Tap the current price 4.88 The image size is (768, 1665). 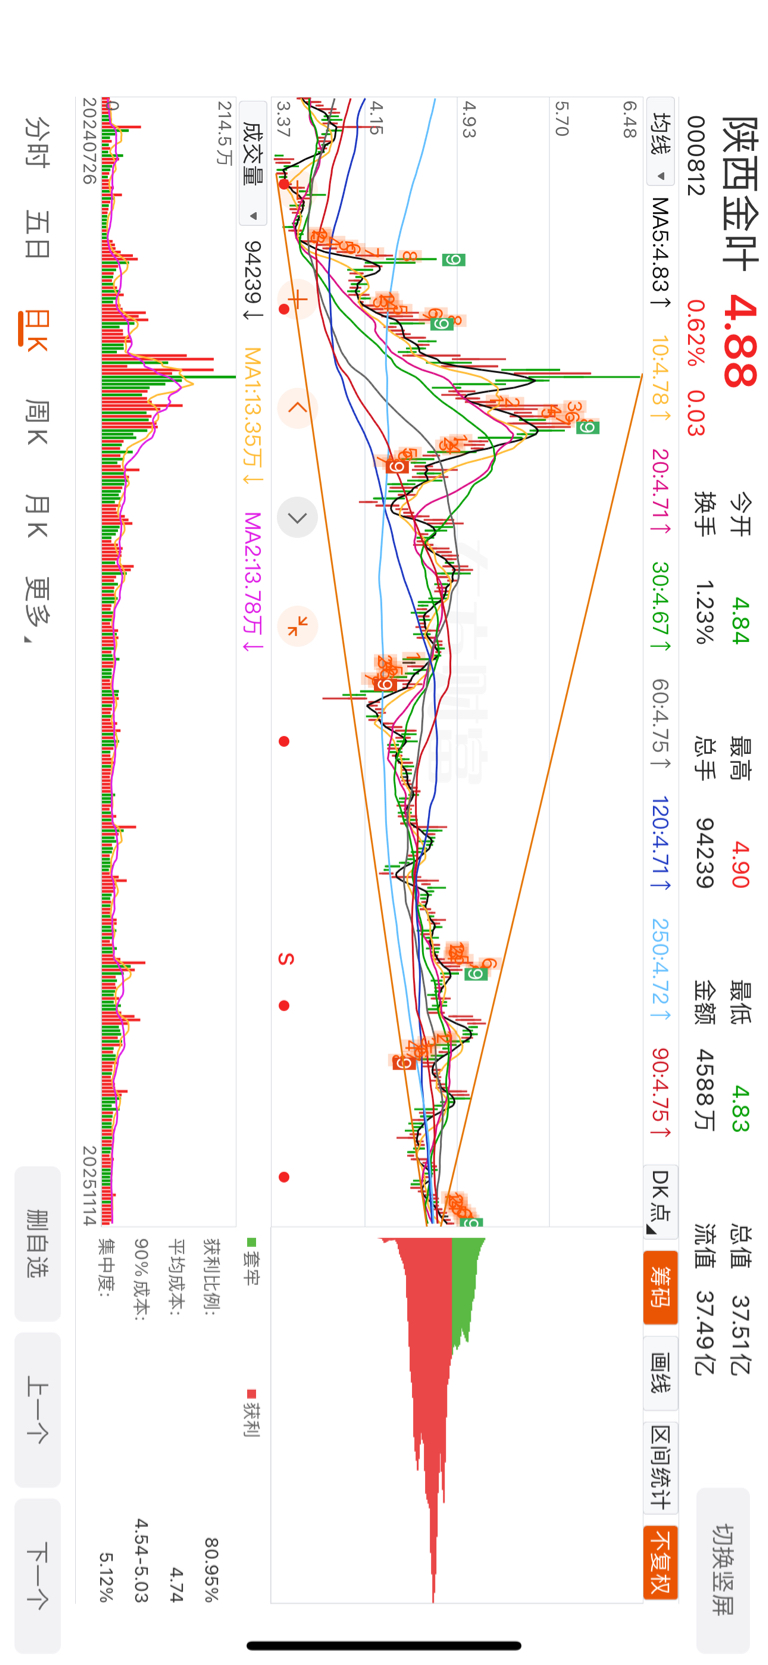point(740,340)
